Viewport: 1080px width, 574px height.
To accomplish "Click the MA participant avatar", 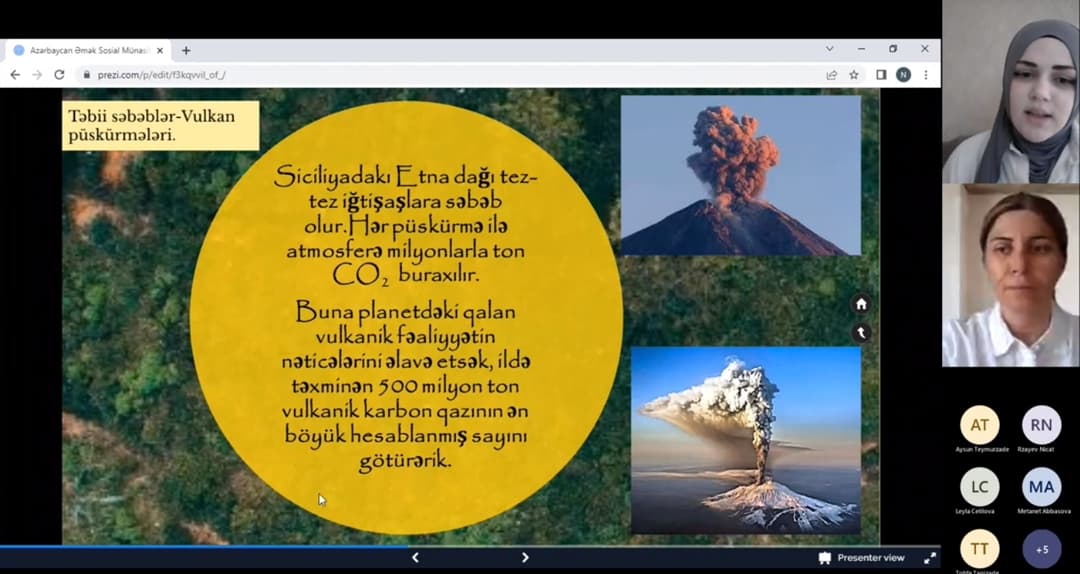I will click(x=1041, y=486).
